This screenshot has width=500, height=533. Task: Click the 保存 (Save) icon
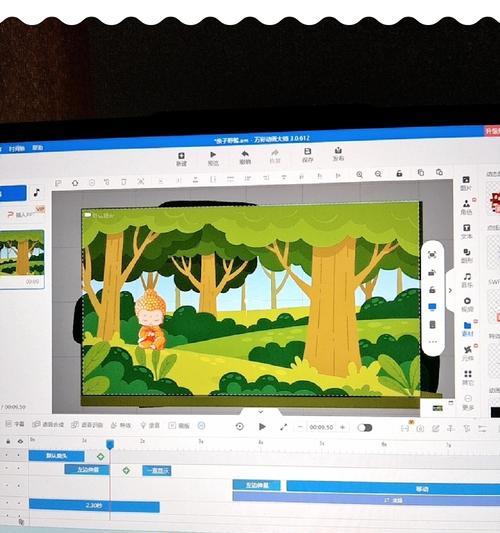tap(307, 155)
